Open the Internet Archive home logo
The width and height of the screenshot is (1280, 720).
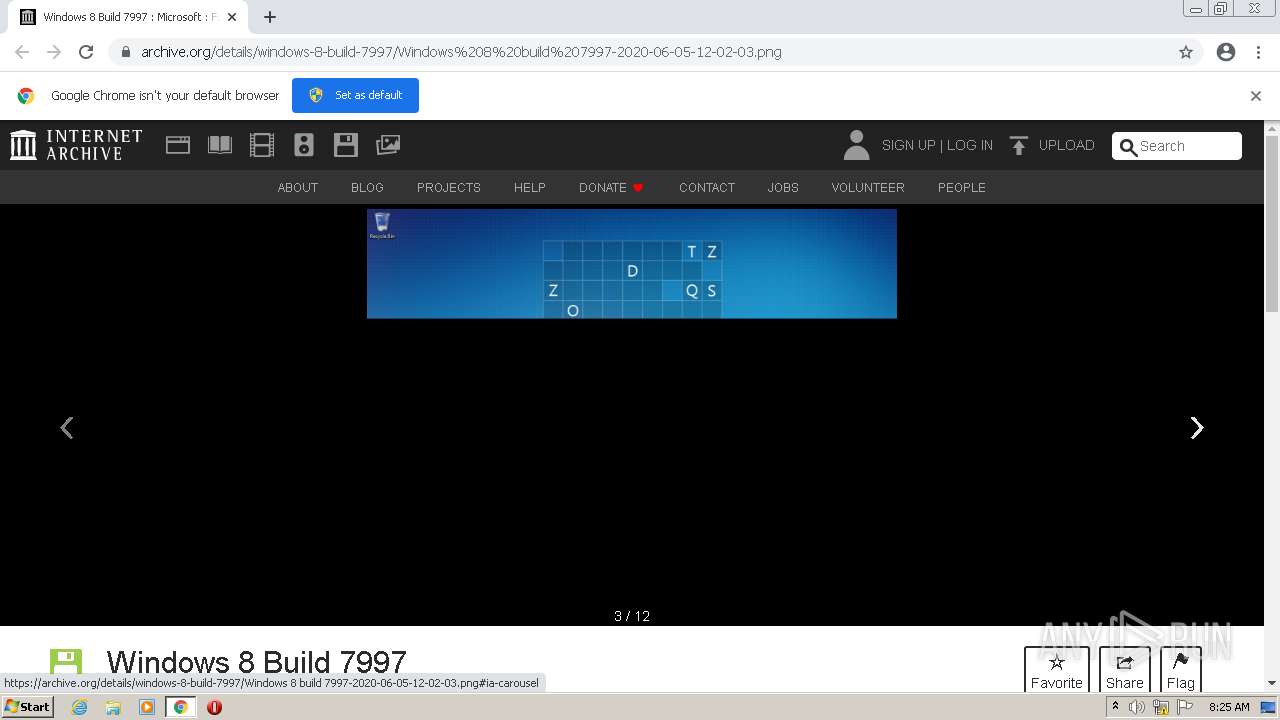pos(76,145)
